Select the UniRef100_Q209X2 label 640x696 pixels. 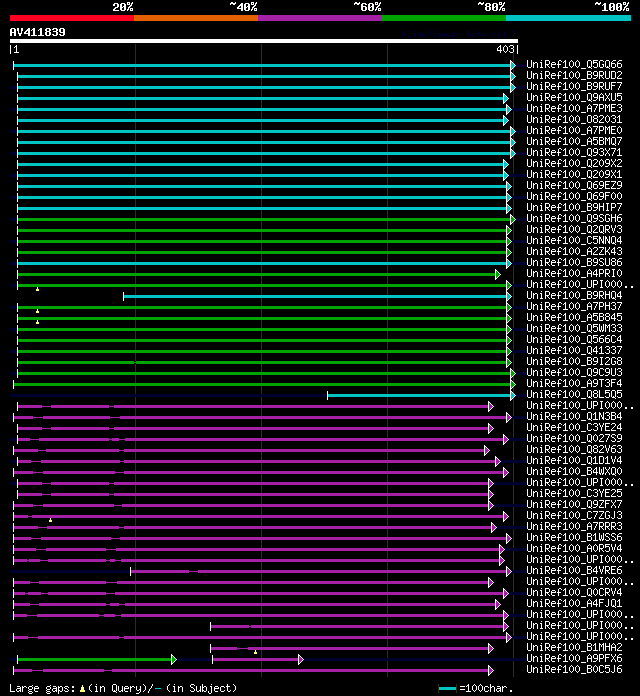click(x=574, y=163)
